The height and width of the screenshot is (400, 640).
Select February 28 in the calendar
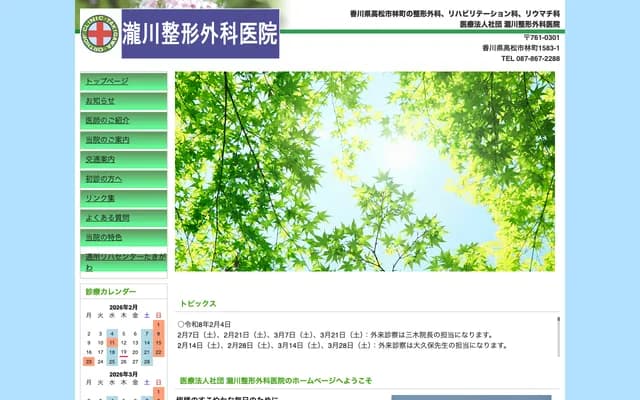(147, 362)
